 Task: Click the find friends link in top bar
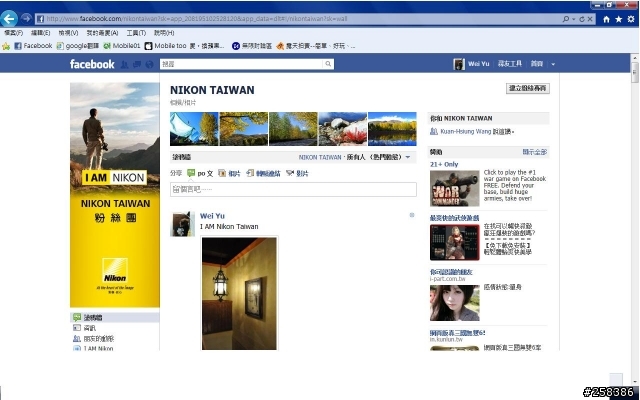coord(510,64)
